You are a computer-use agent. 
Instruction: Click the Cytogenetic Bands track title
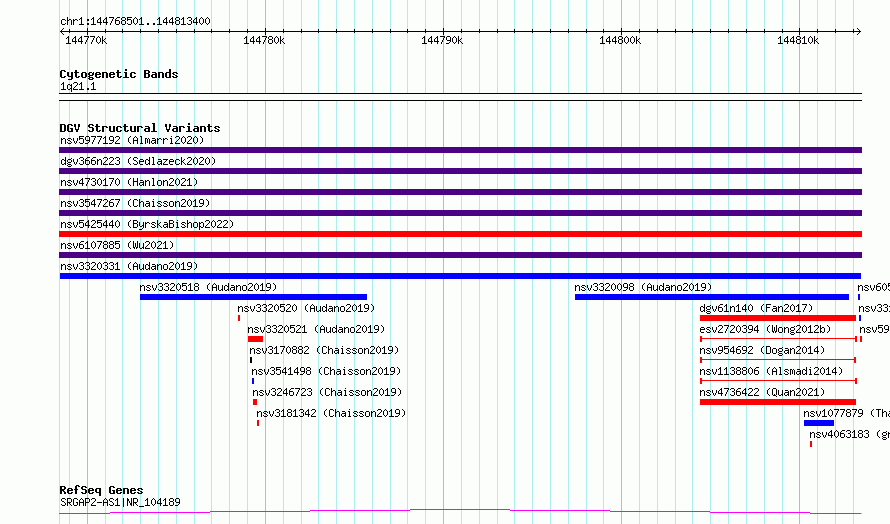[119, 74]
